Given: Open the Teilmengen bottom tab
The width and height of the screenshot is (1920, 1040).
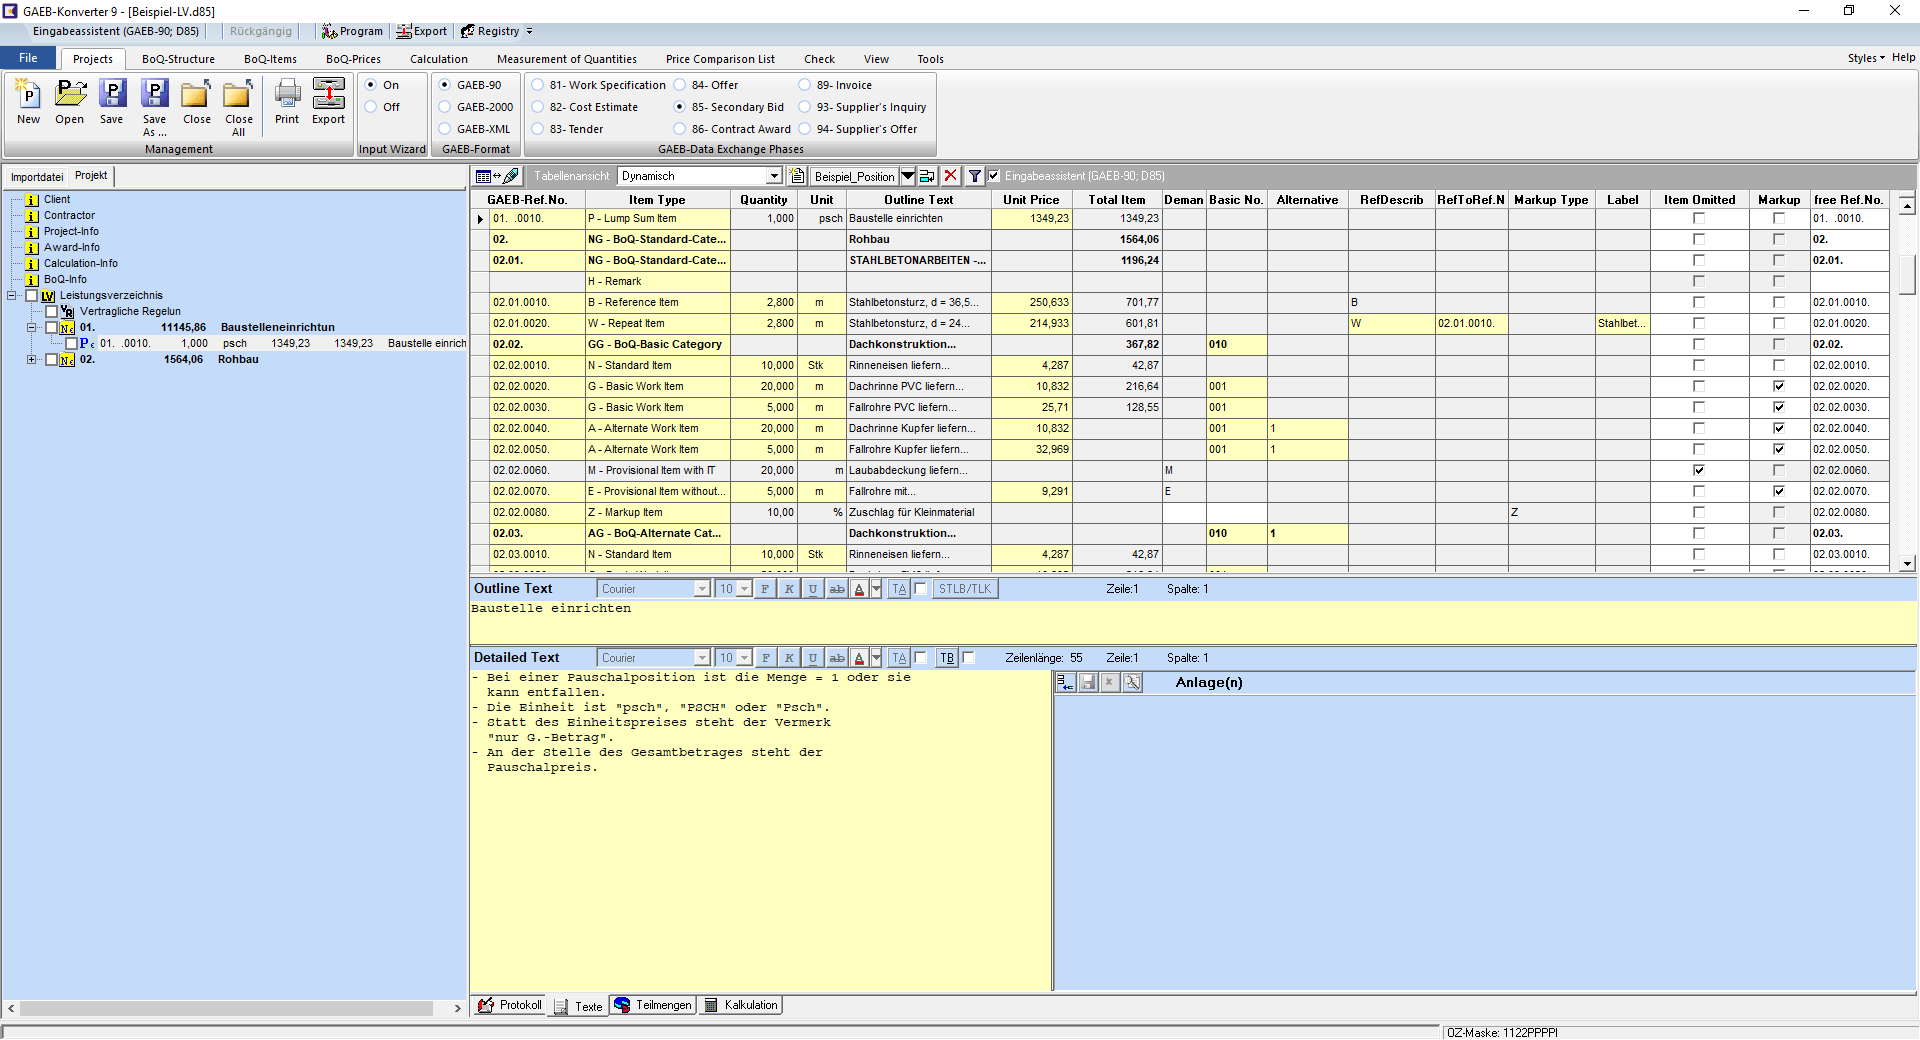Looking at the screenshot, I should click(x=653, y=1005).
